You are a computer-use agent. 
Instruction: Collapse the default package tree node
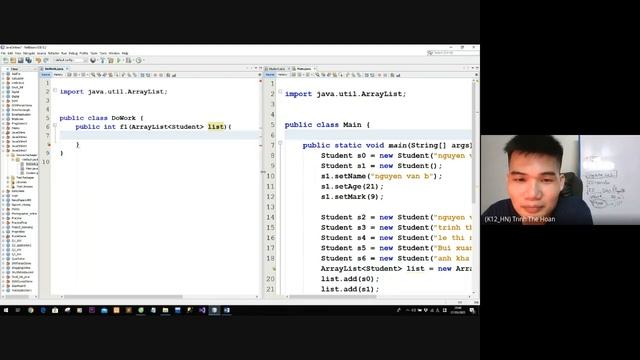(x=13, y=160)
